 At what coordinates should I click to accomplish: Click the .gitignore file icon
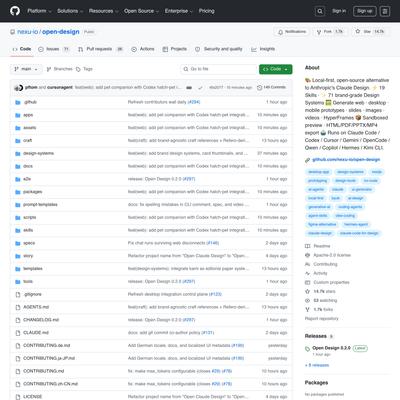(x=18, y=295)
